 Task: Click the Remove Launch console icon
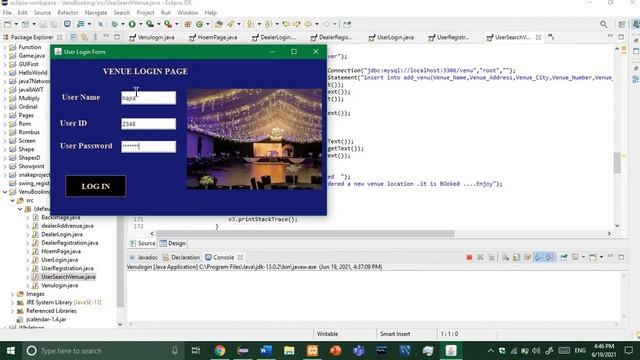[x=480, y=257]
